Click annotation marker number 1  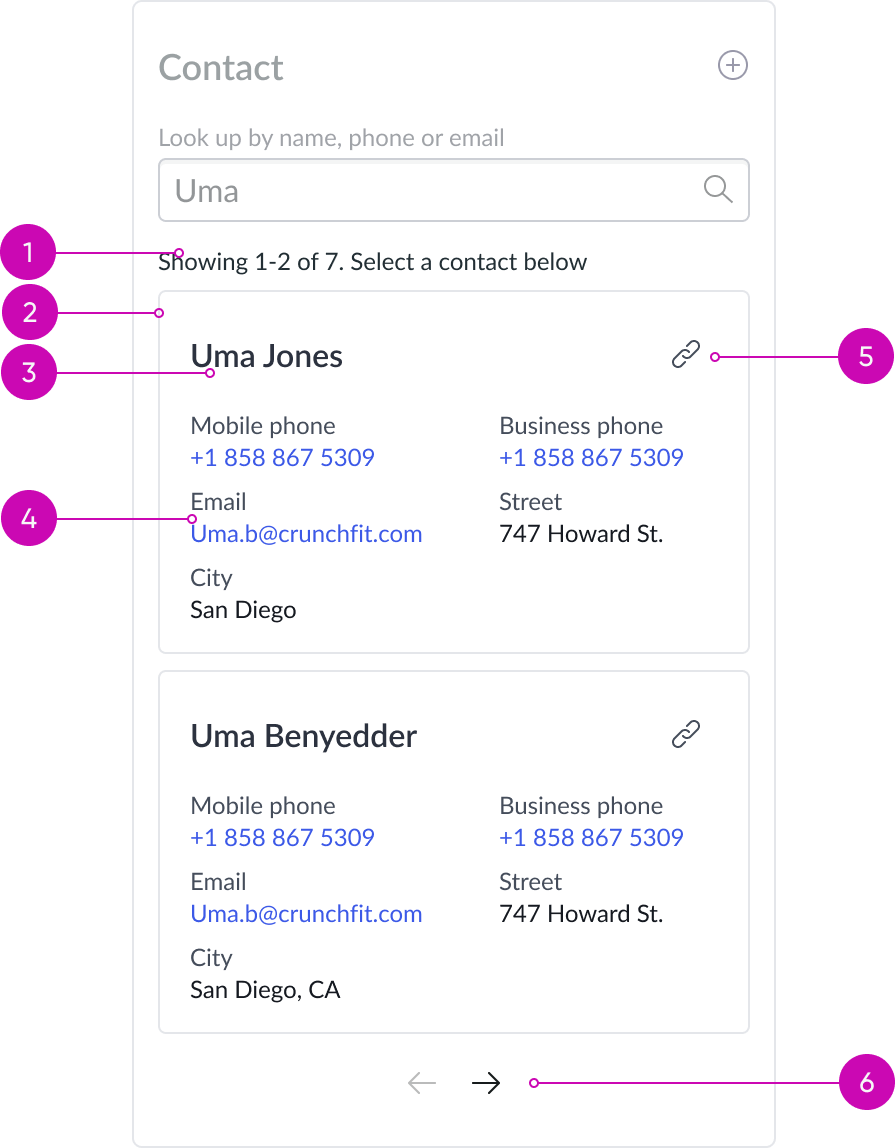[29, 253]
